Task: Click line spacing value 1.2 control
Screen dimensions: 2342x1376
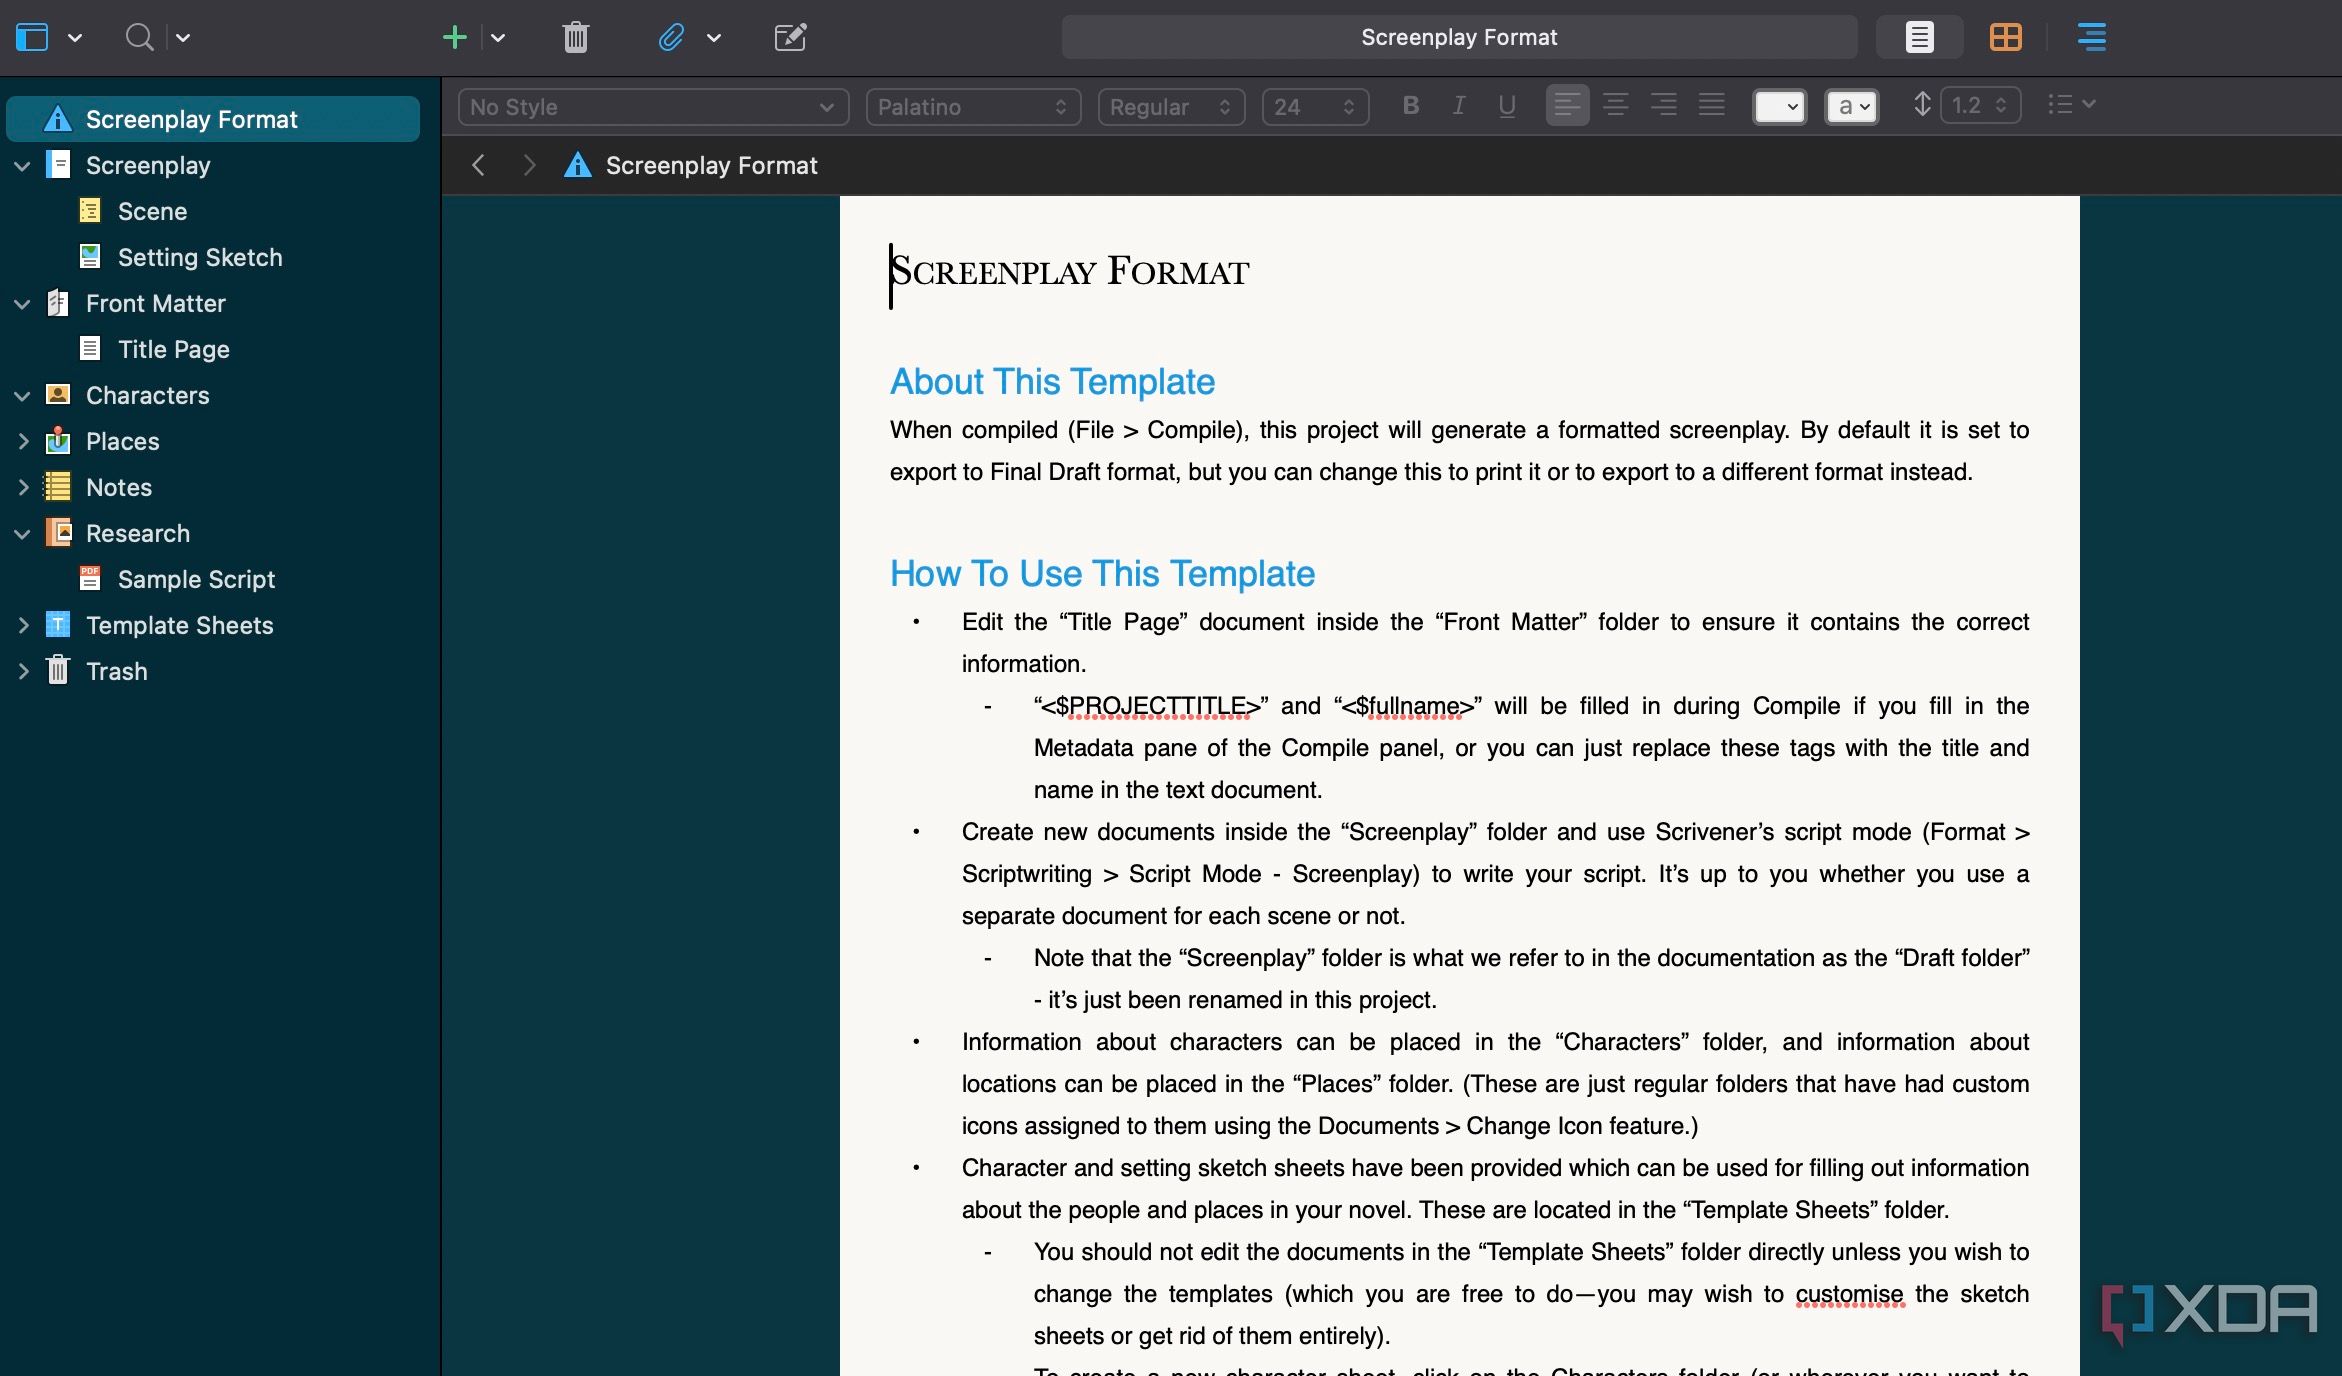Action: click(x=1977, y=105)
